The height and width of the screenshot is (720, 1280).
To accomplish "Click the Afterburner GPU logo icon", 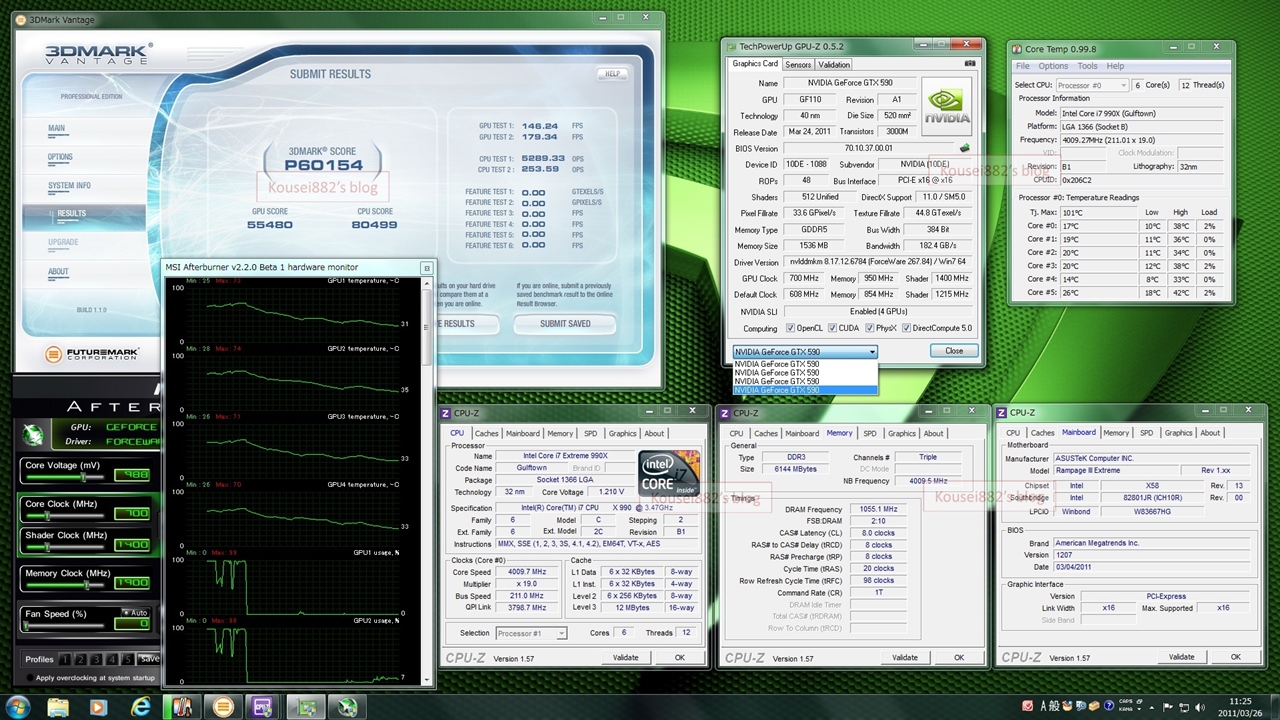I will (x=35, y=435).
